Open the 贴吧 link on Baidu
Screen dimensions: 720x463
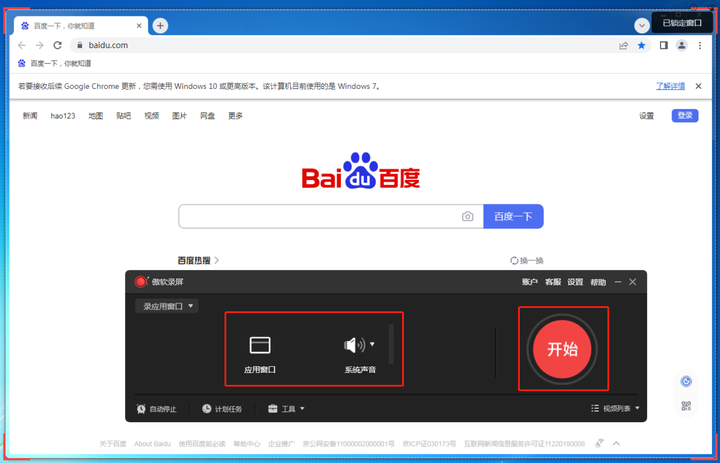124,116
